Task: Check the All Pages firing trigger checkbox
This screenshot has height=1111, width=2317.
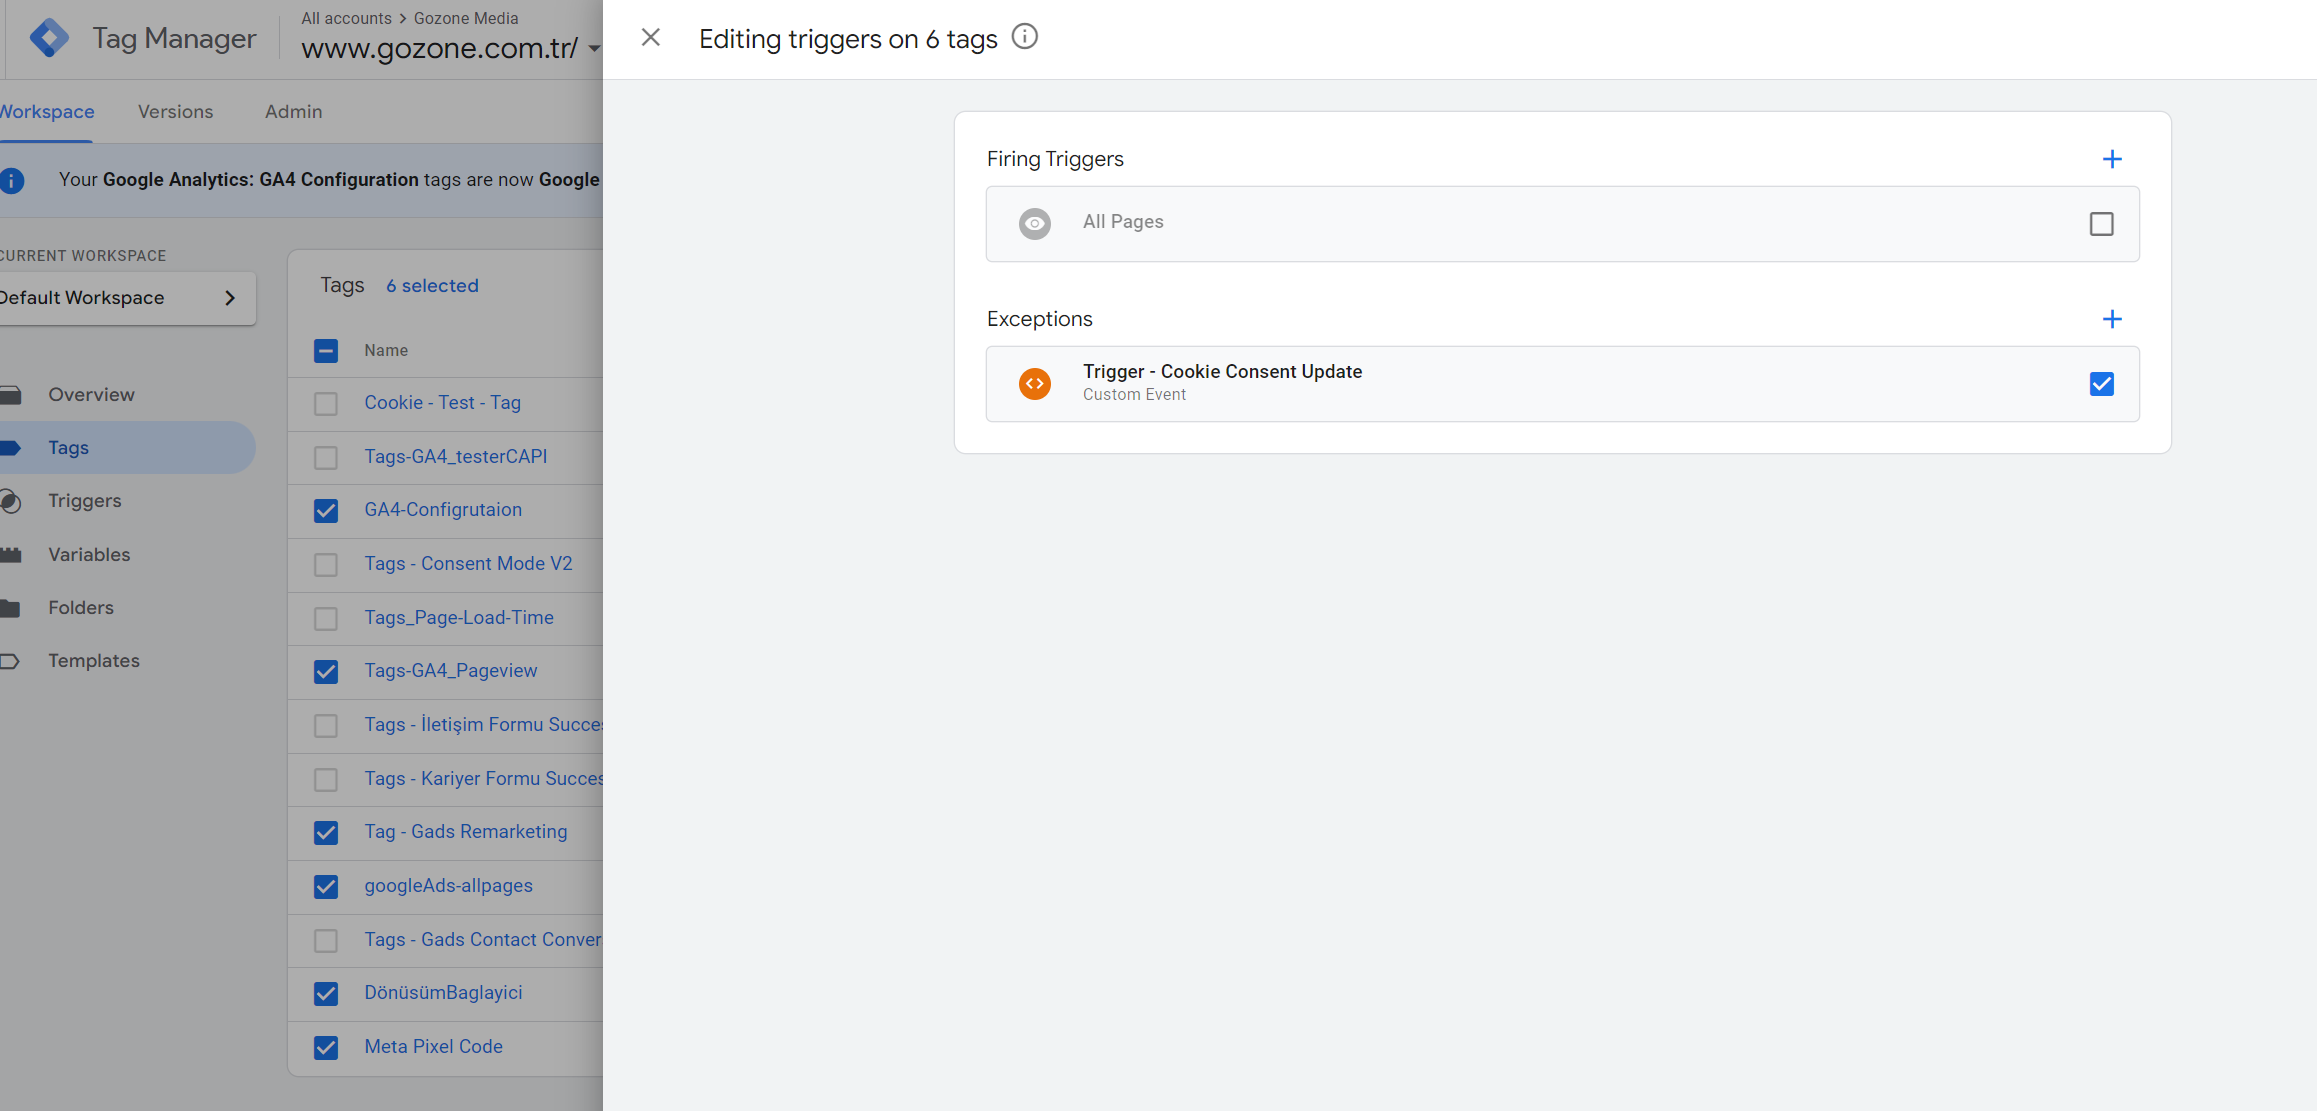Action: [2101, 224]
